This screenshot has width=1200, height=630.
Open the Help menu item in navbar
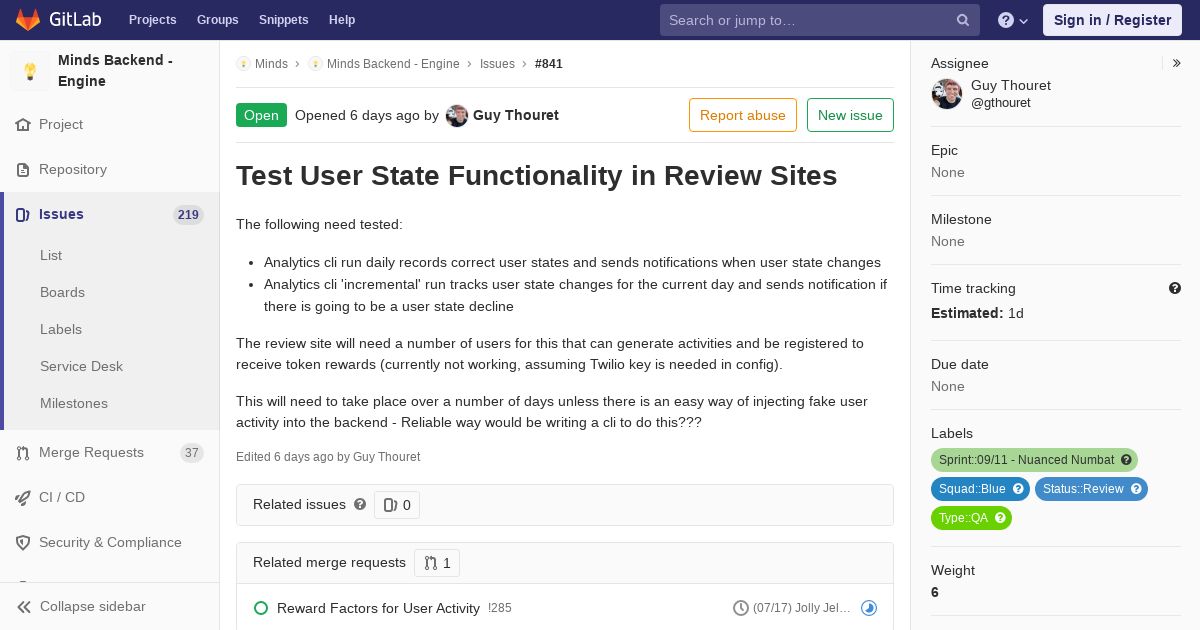(x=342, y=20)
